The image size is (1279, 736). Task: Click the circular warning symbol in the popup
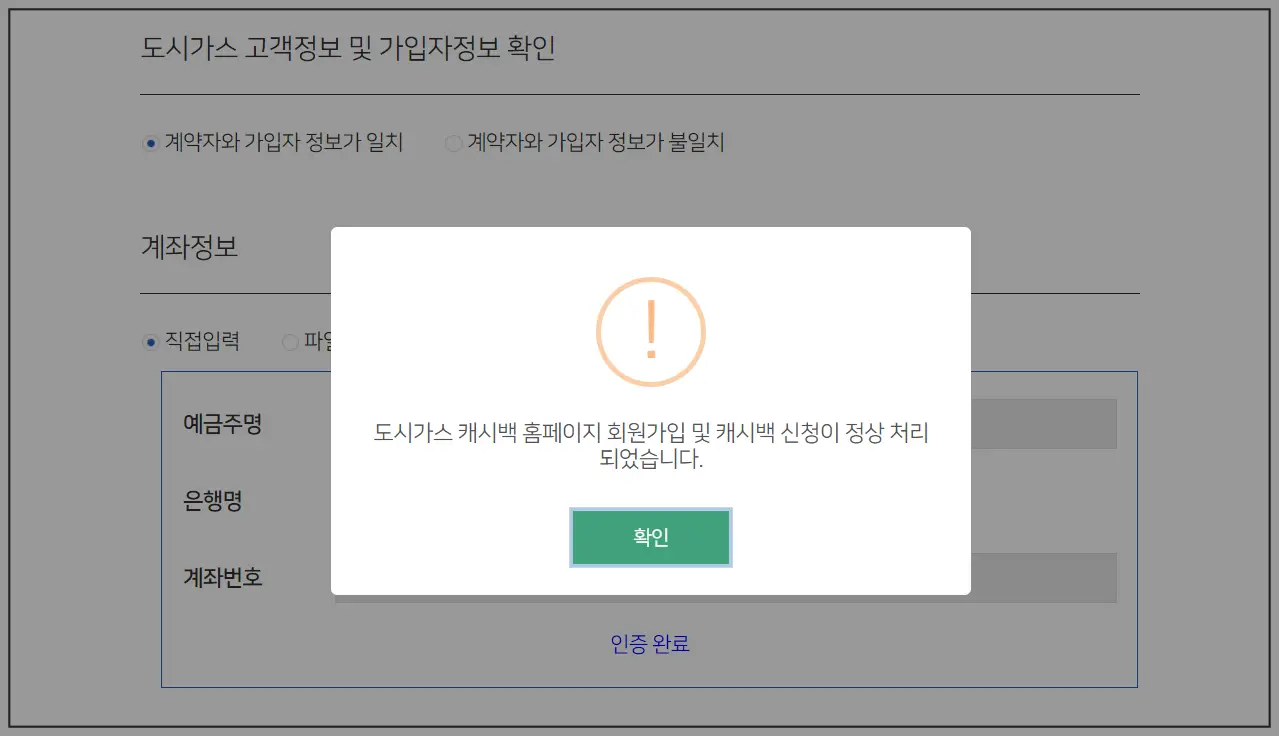click(650, 331)
